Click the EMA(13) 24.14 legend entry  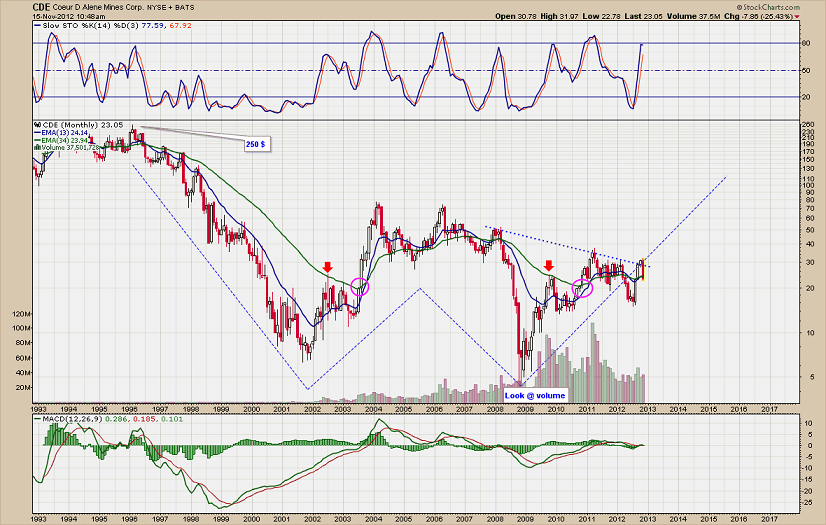64,133
